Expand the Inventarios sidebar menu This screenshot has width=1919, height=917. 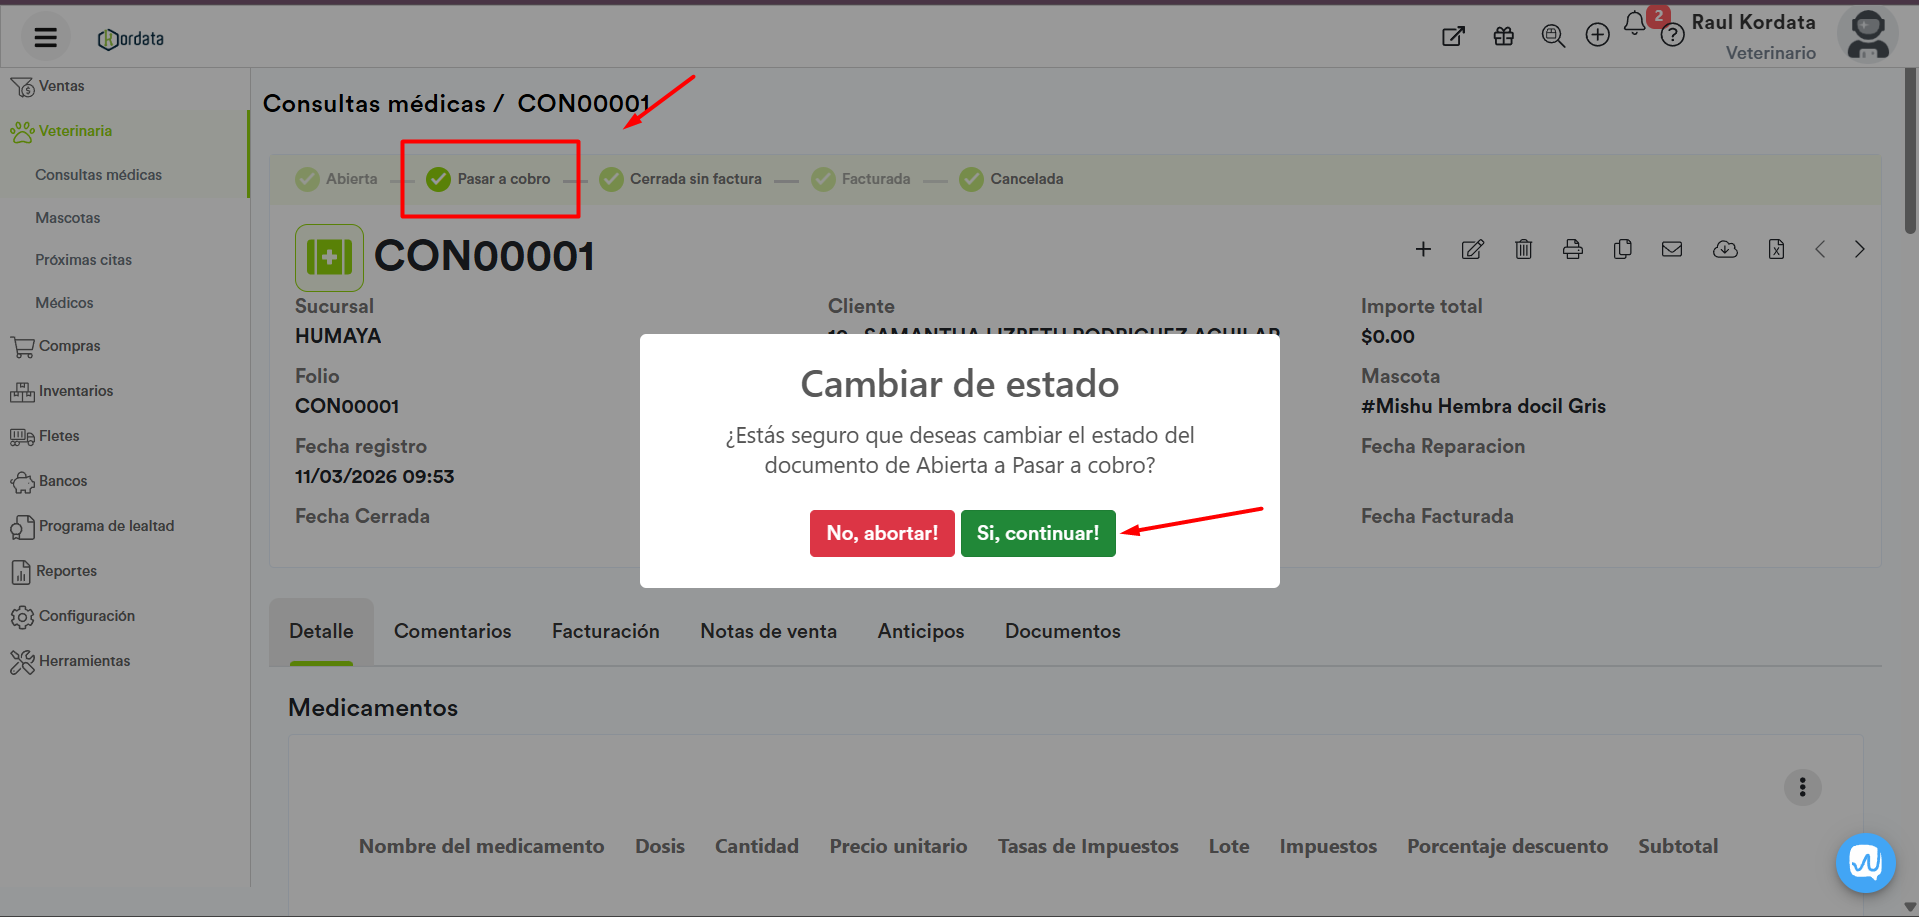(x=76, y=391)
